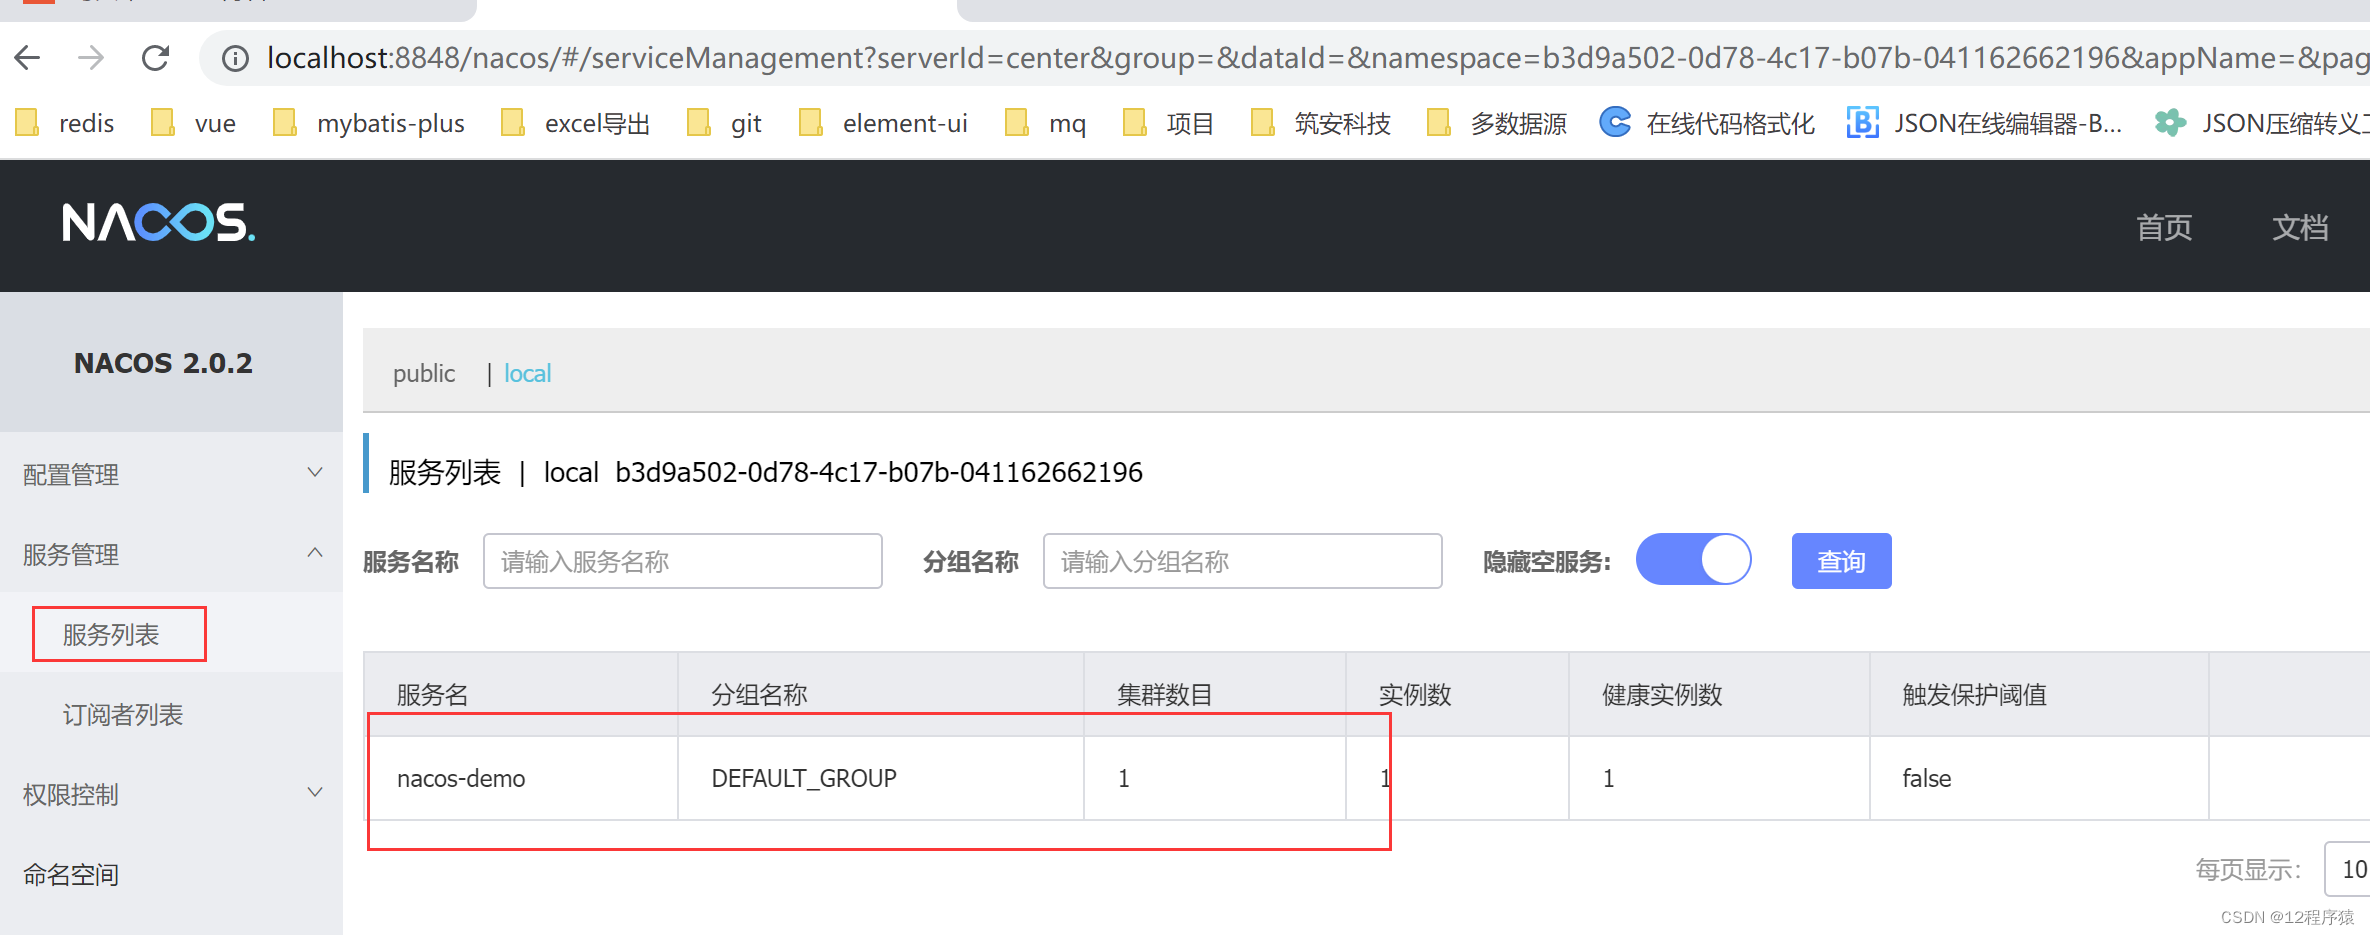This screenshot has height=935, width=2370.
Task: Open the JSON压缩转义 bookmark
Action: [x=2262, y=123]
